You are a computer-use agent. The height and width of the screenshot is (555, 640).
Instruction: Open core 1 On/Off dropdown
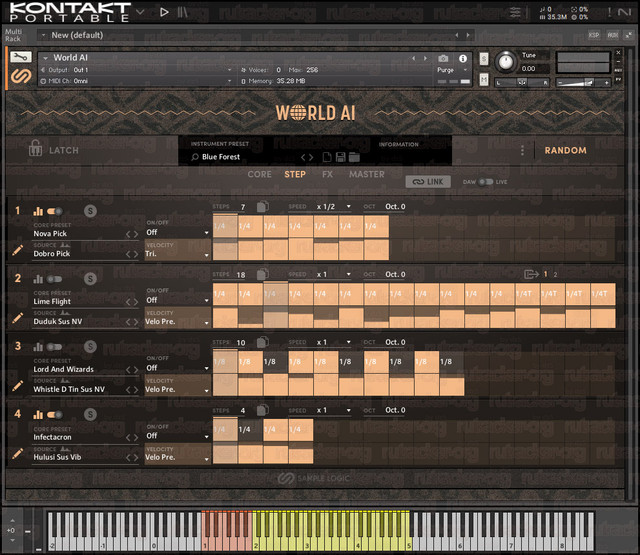click(178, 233)
